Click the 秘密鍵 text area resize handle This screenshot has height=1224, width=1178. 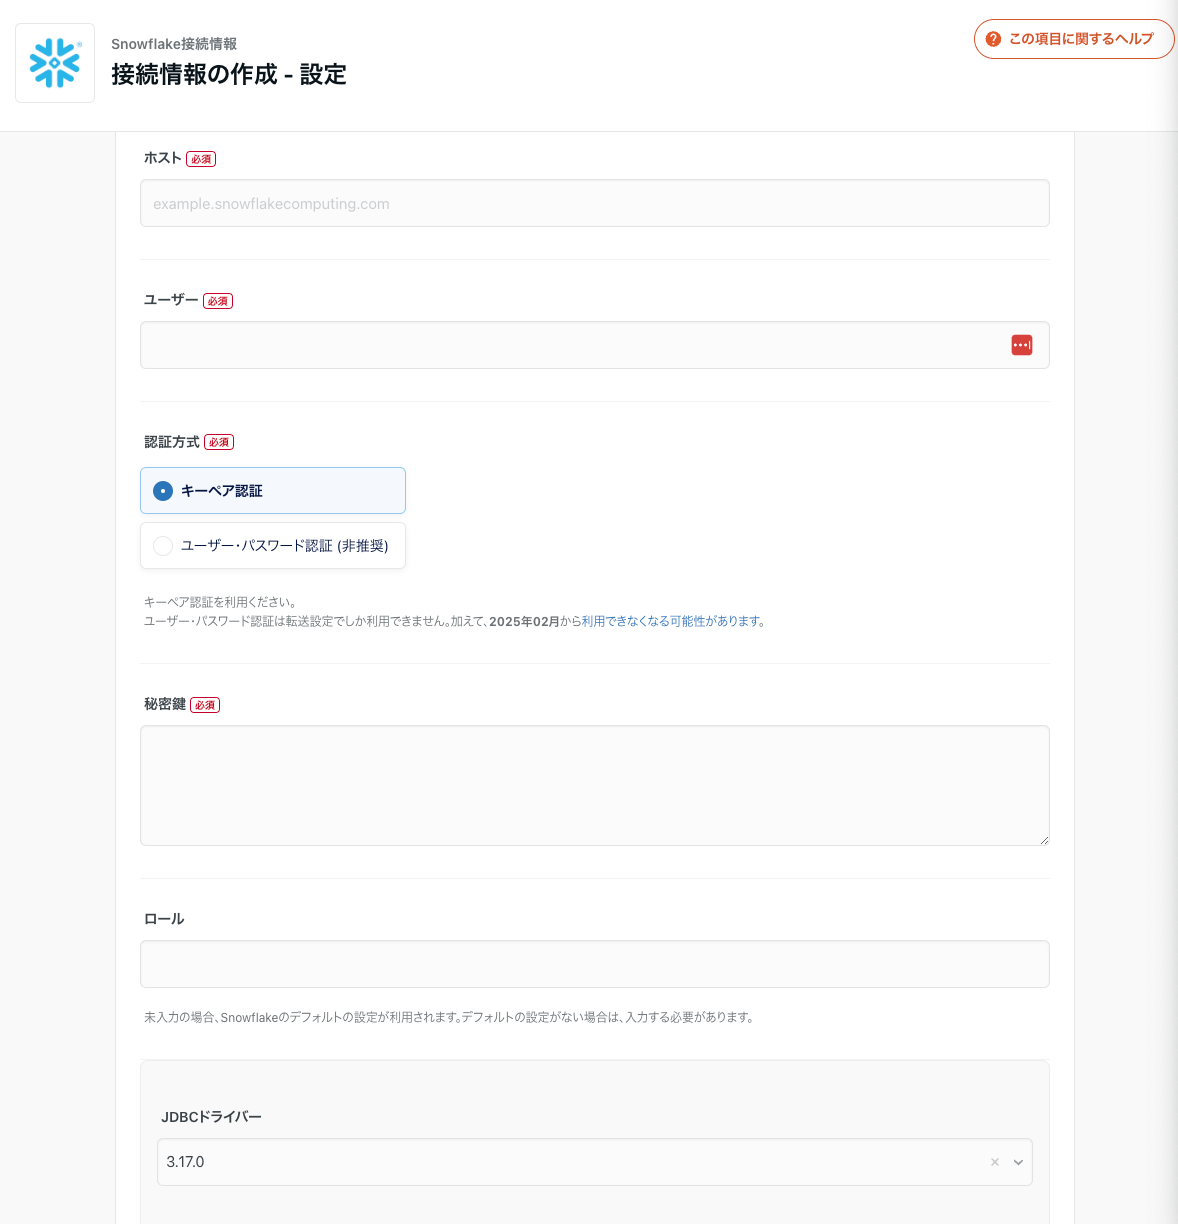[x=1044, y=840]
